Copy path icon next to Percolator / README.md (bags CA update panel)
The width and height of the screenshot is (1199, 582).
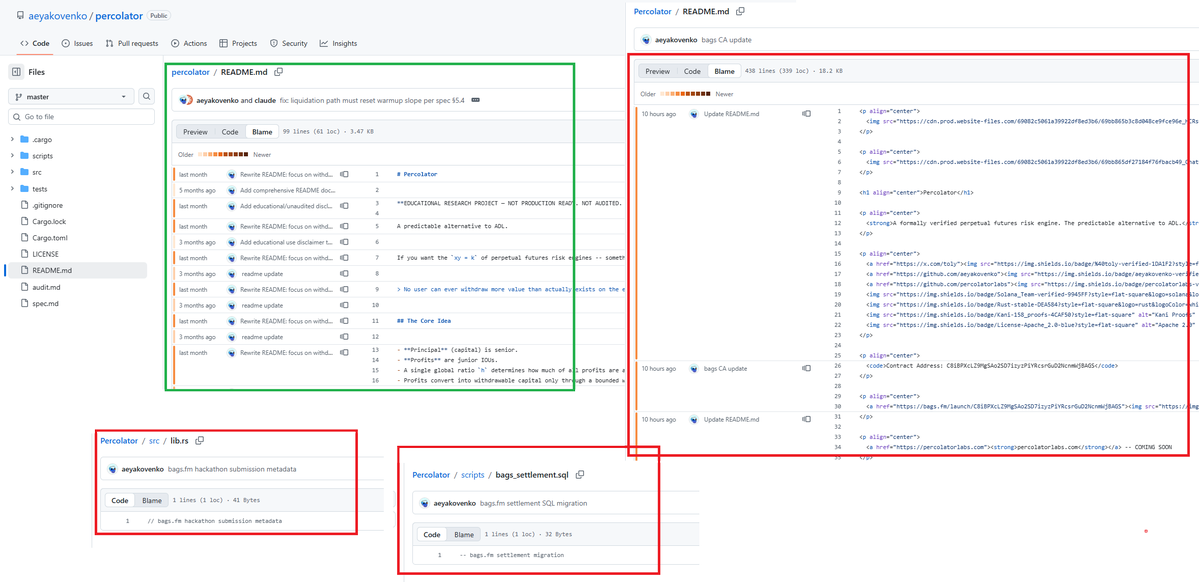tap(739, 11)
